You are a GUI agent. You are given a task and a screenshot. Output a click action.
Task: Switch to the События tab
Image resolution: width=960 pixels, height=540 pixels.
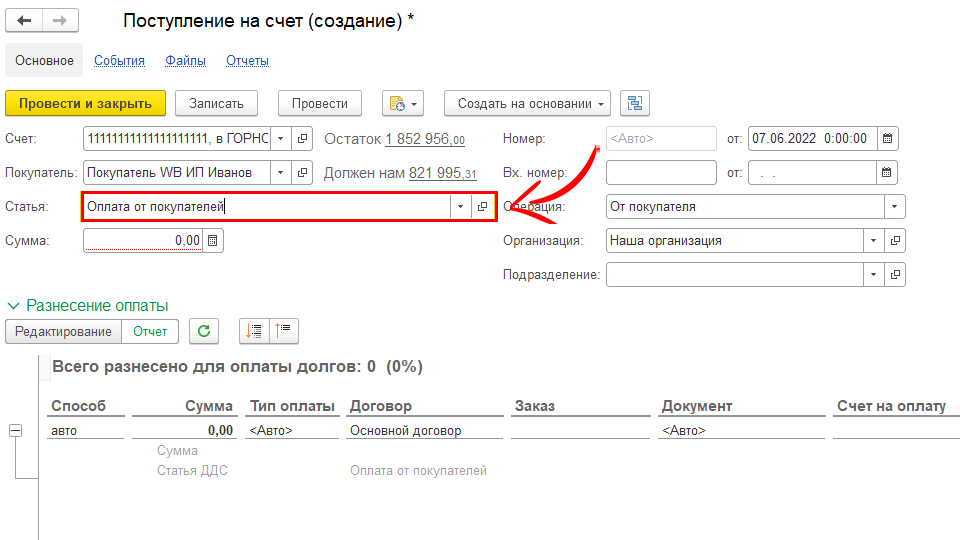pyautogui.click(x=119, y=61)
